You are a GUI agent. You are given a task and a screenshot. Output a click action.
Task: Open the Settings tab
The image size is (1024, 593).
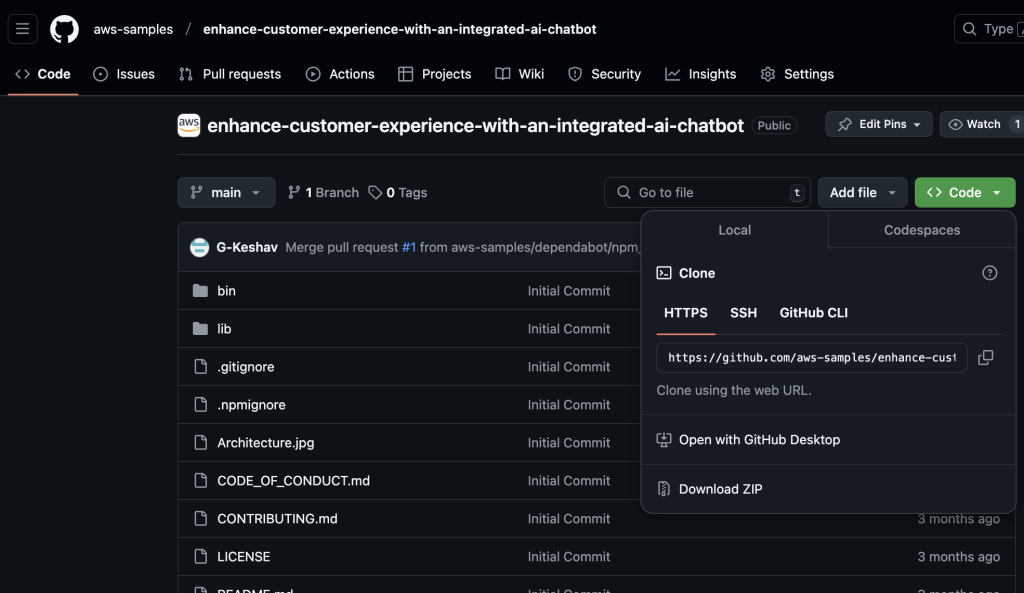point(797,74)
